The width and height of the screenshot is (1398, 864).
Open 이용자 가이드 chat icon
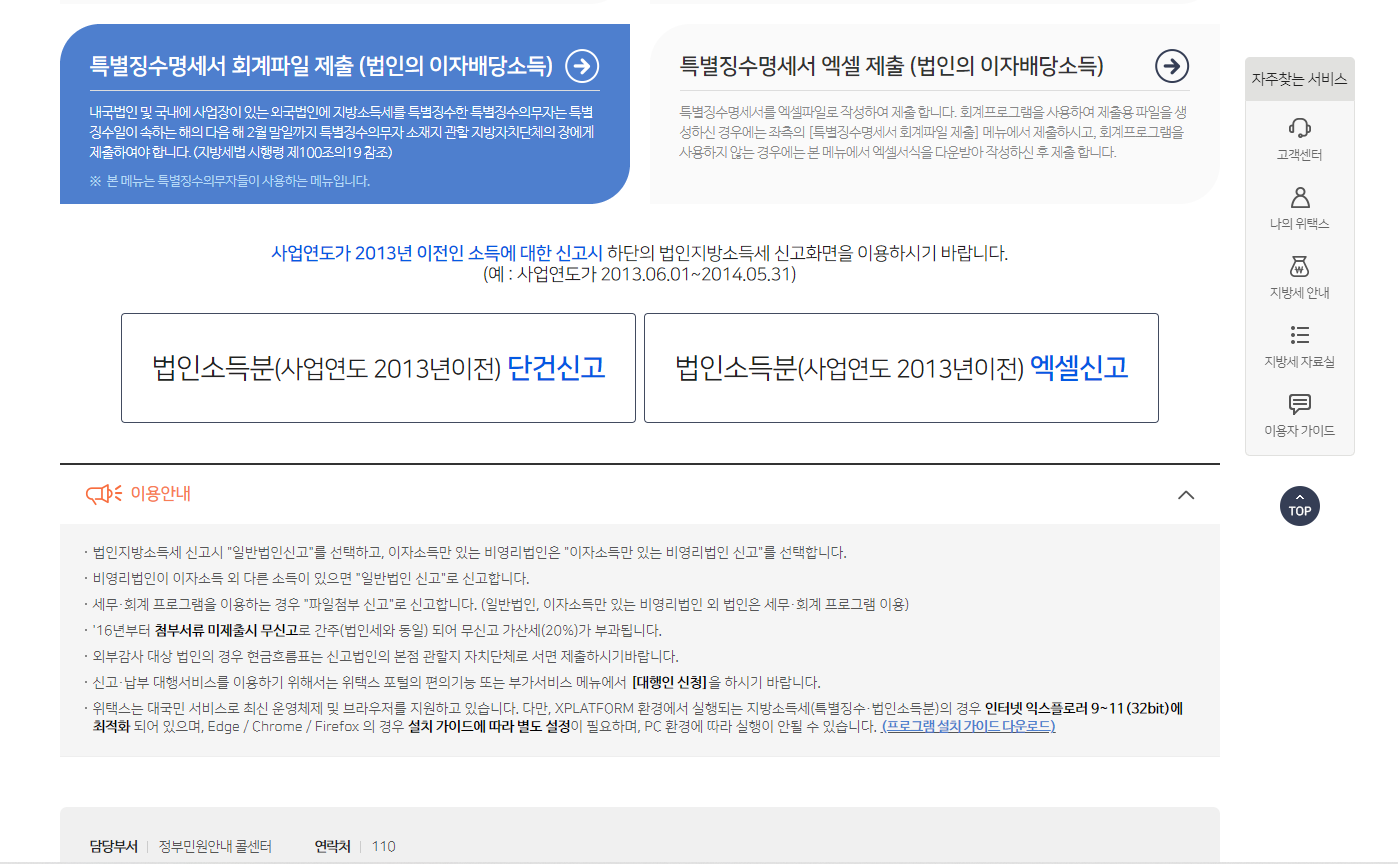pyautogui.click(x=1300, y=404)
